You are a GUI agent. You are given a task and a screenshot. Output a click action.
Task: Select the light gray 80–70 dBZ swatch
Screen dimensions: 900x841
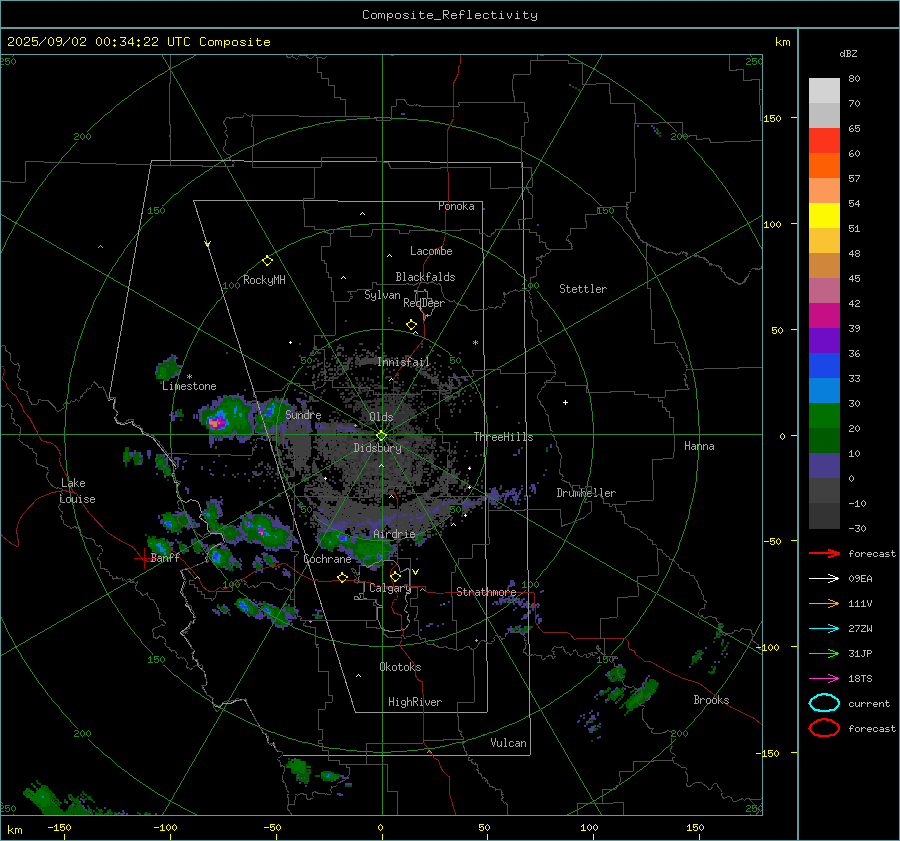(x=824, y=91)
